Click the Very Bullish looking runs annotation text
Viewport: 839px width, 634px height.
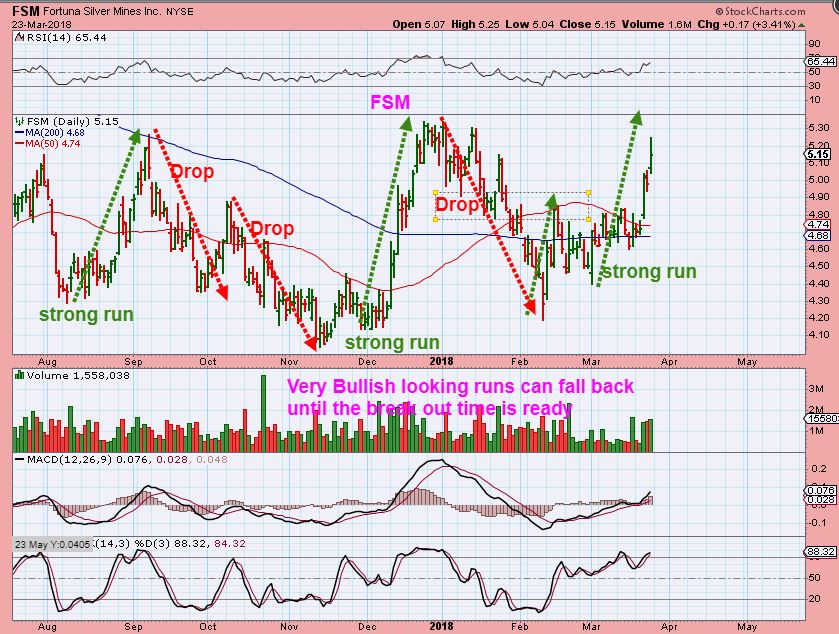pyautogui.click(x=460, y=397)
